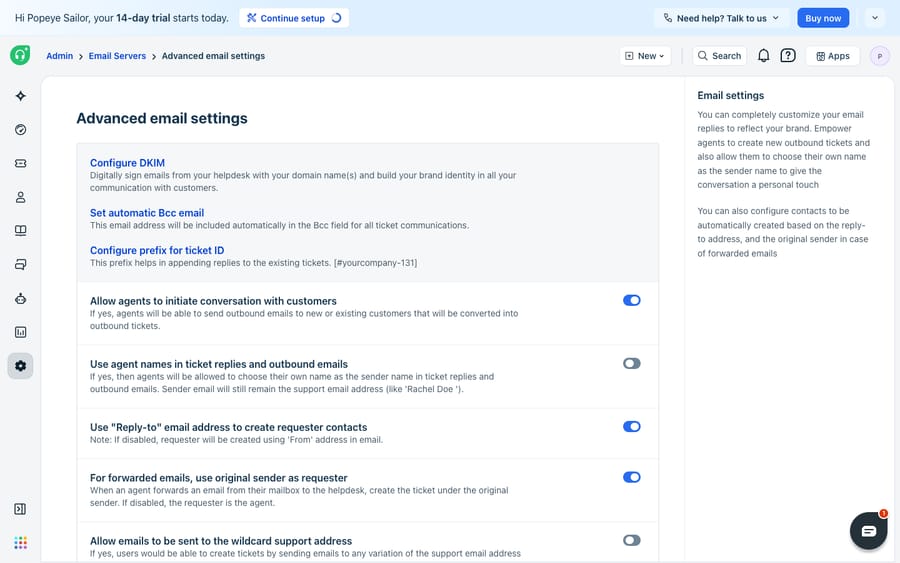The width and height of the screenshot is (900, 563).
Task: Collapse the trial banner chevron
Action: (x=875, y=18)
